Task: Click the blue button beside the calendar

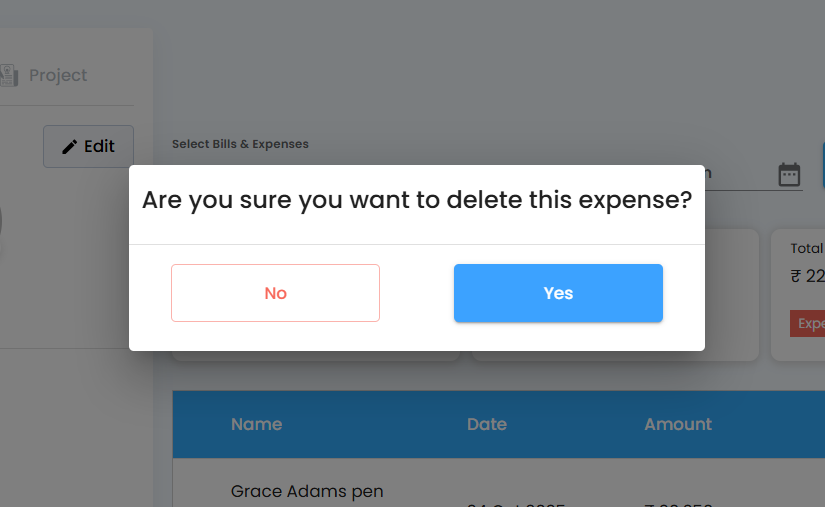Action: tap(822, 166)
